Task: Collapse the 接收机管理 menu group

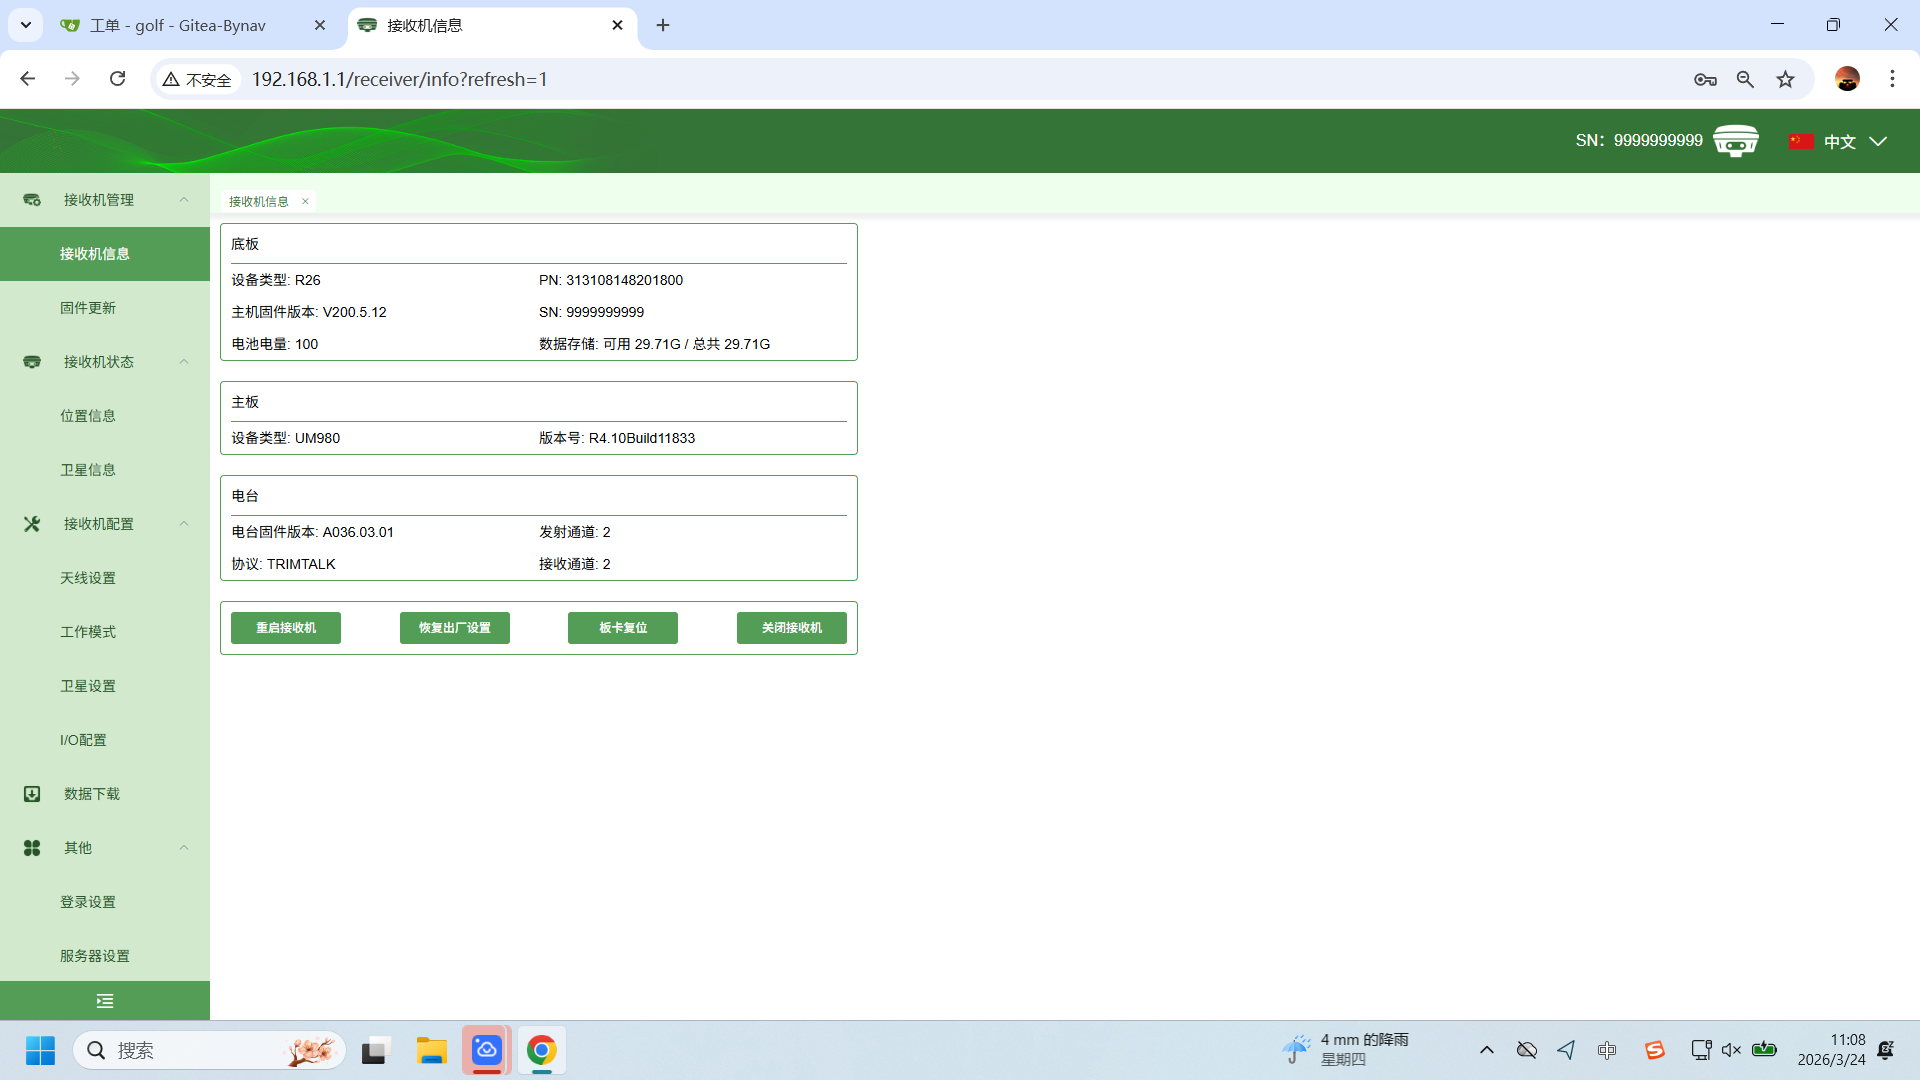Action: 184,200
